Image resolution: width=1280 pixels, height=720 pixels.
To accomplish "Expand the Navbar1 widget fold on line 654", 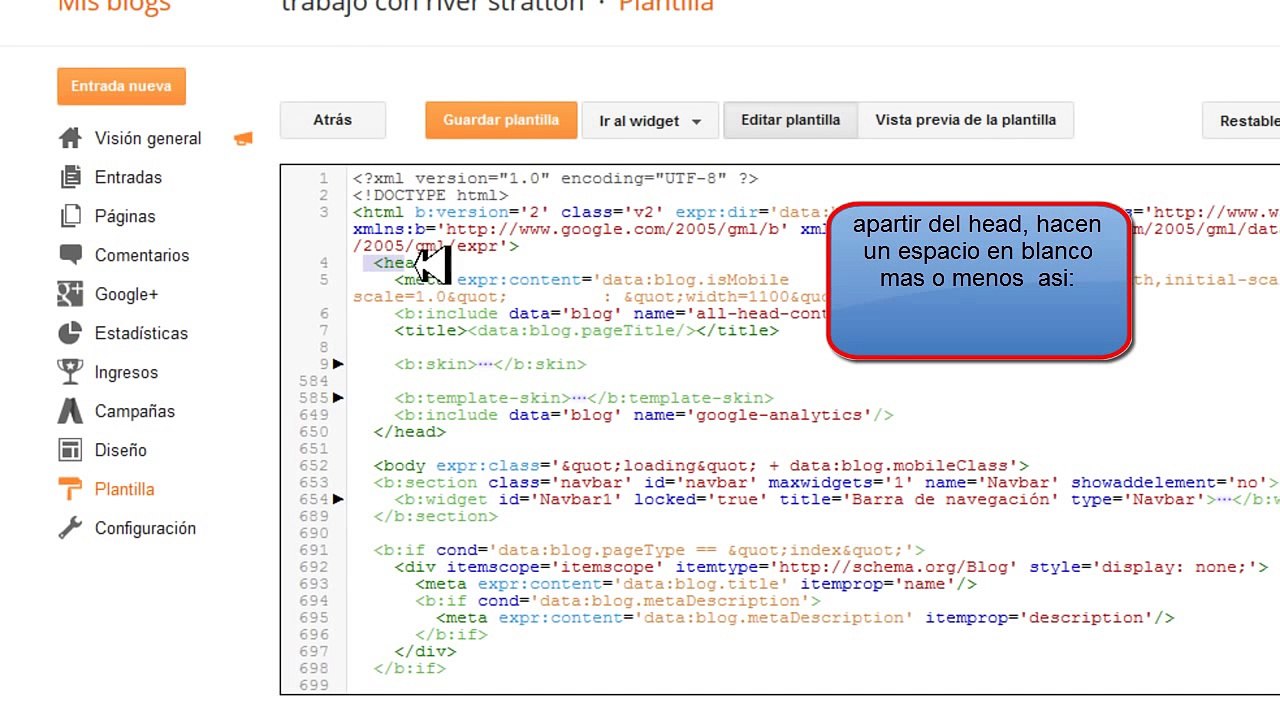I will (338, 499).
